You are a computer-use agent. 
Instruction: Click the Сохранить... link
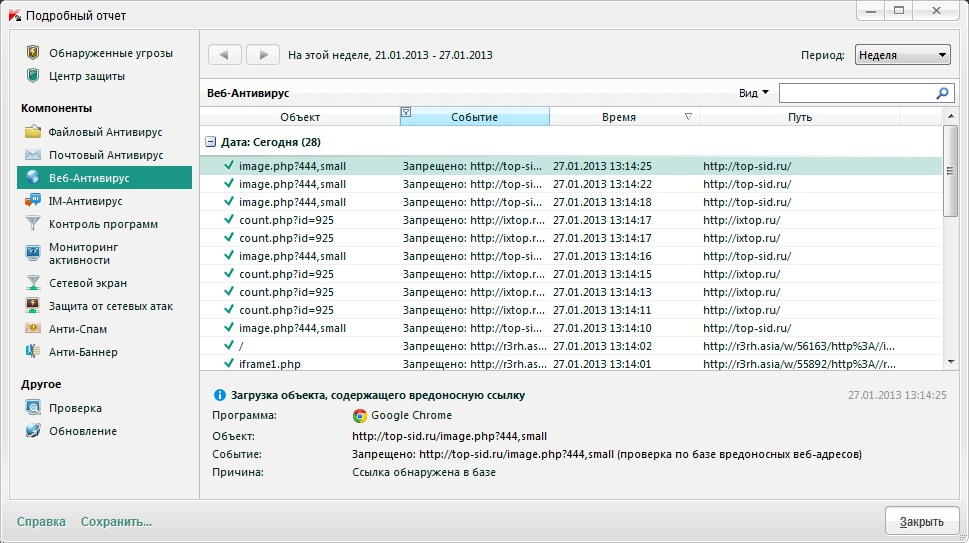coord(116,521)
